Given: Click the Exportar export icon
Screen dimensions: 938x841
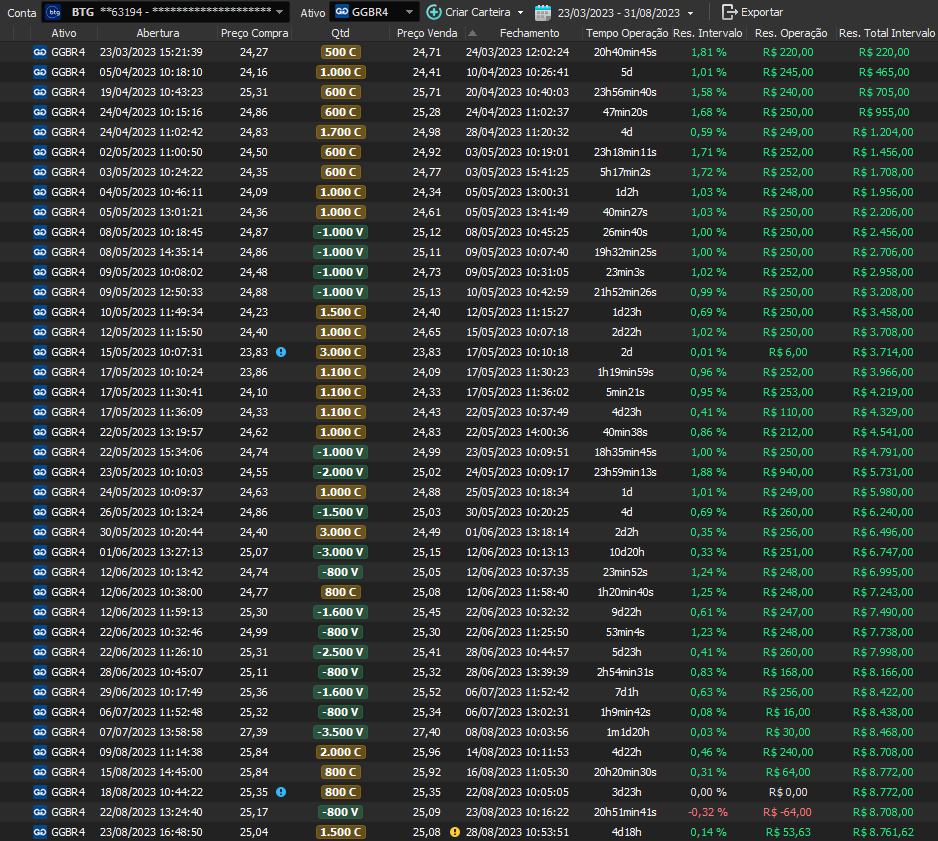Looking at the screenshot, I should 729,12.
